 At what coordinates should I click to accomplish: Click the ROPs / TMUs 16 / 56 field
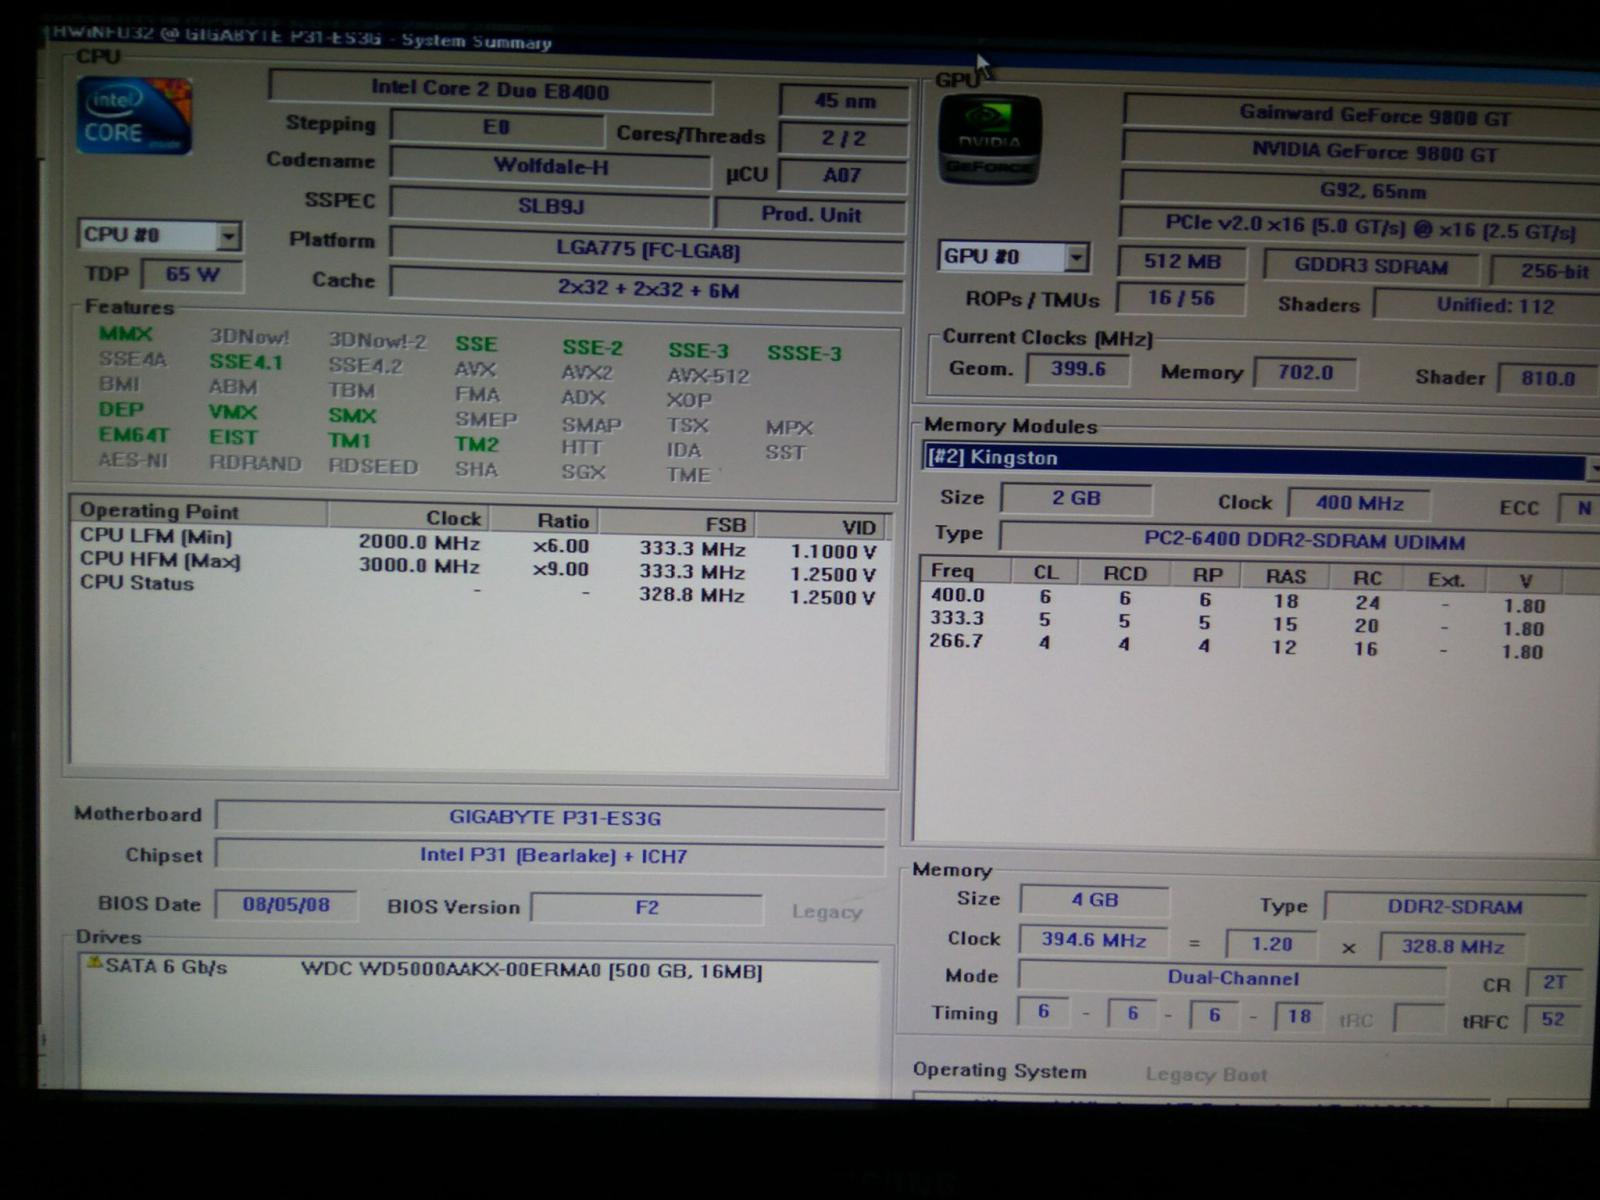[1181, 298]
